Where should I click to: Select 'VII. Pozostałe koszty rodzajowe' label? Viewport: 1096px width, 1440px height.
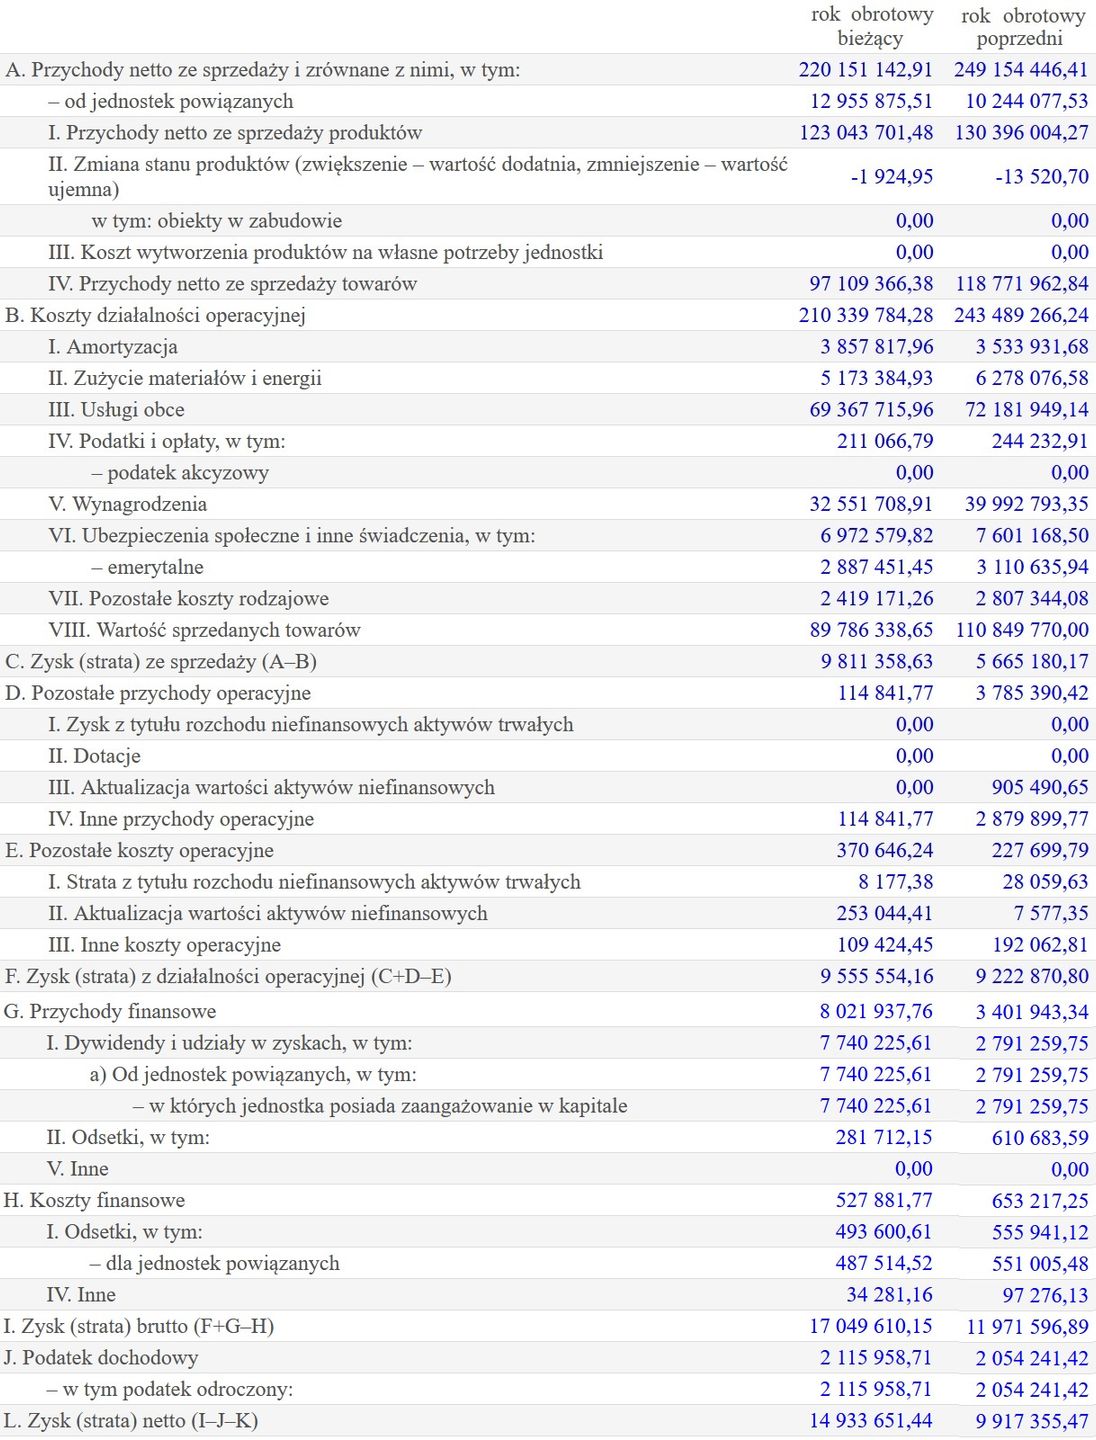[189, 599]
